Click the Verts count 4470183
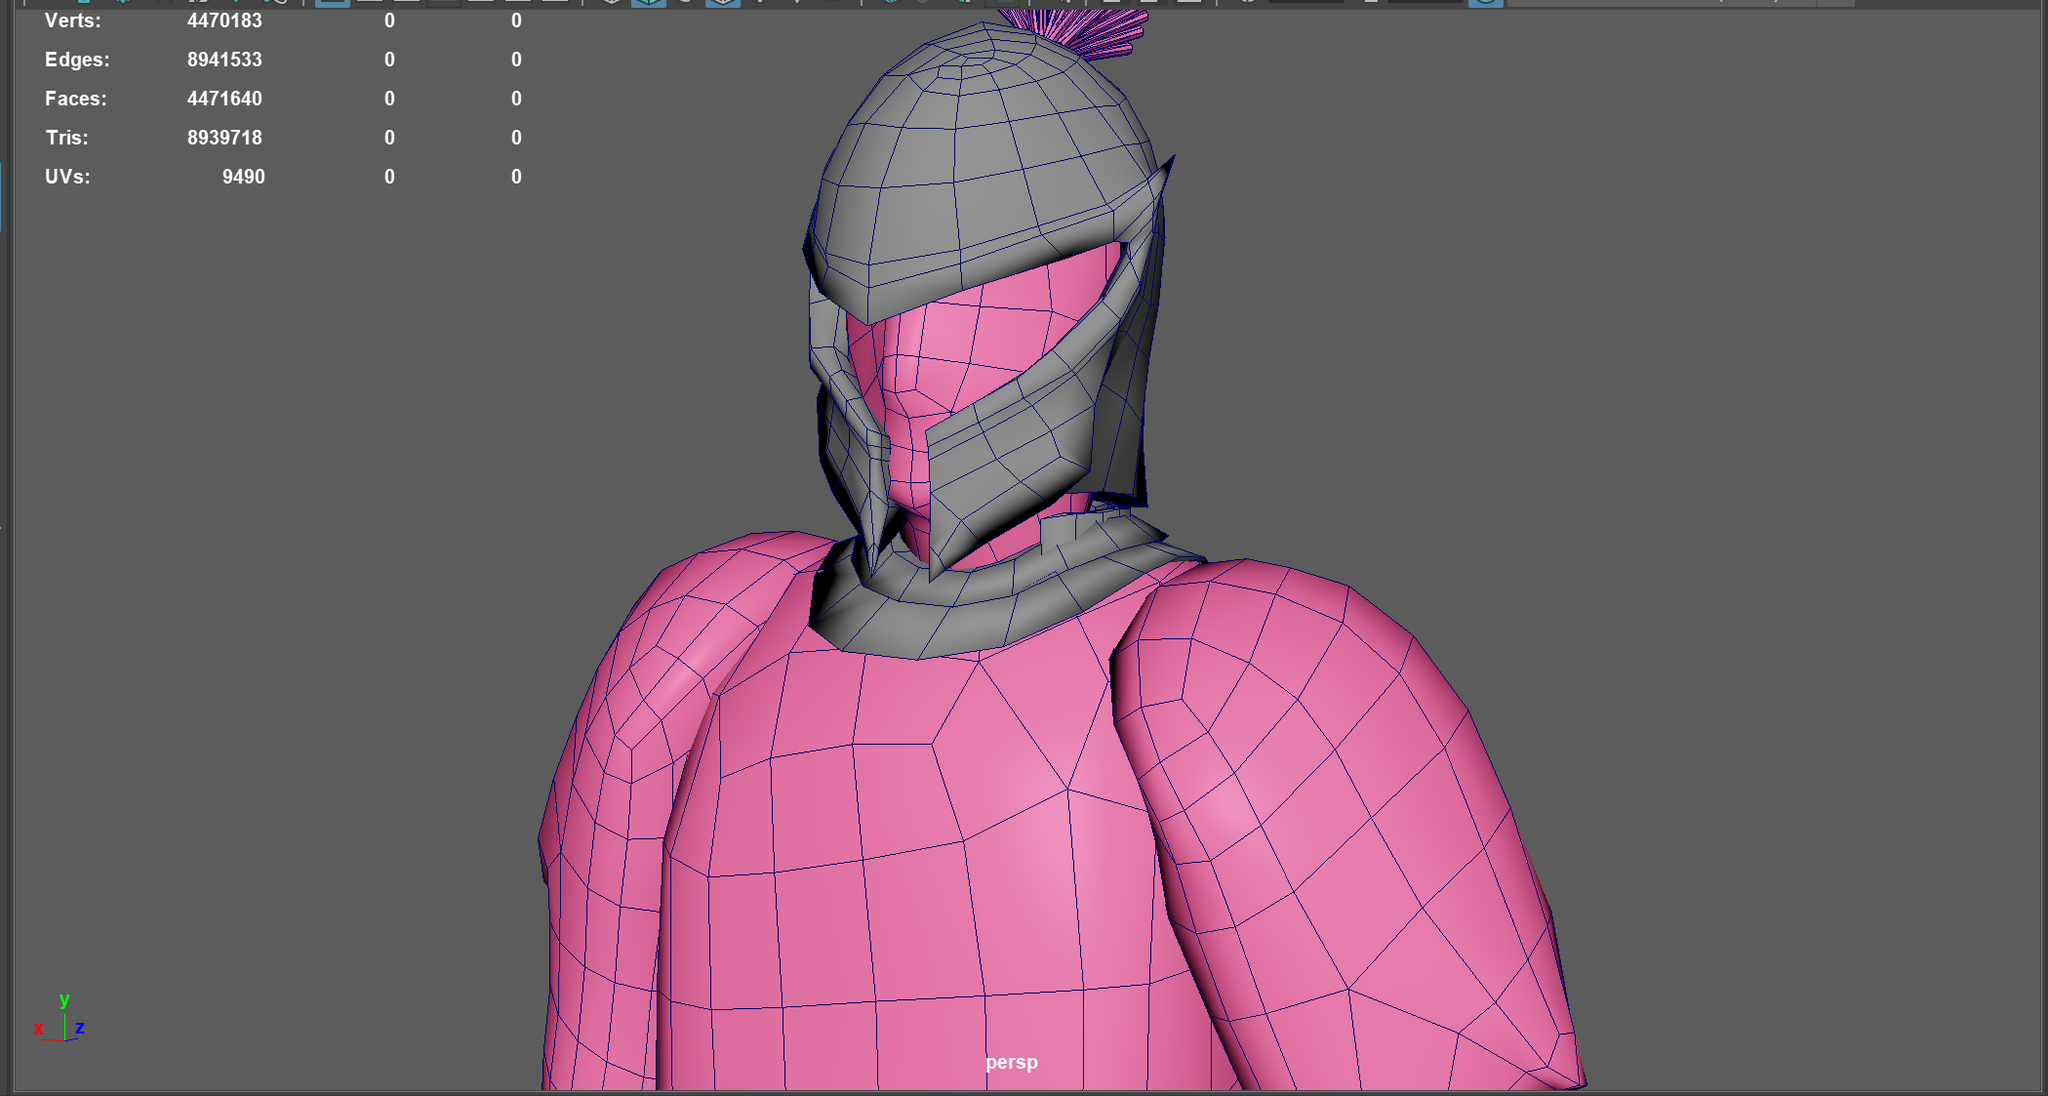 pyautogui.click(x=224, y=21)
